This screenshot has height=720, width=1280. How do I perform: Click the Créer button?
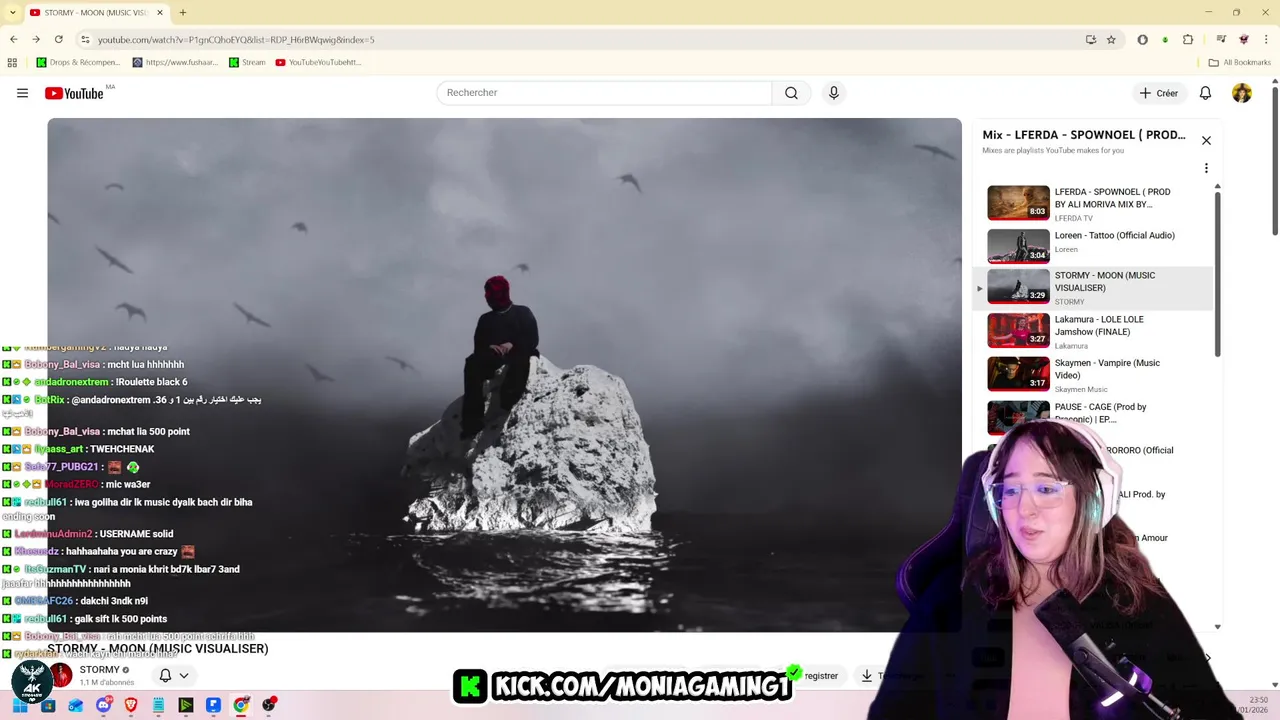click(x=1159, y=93)
